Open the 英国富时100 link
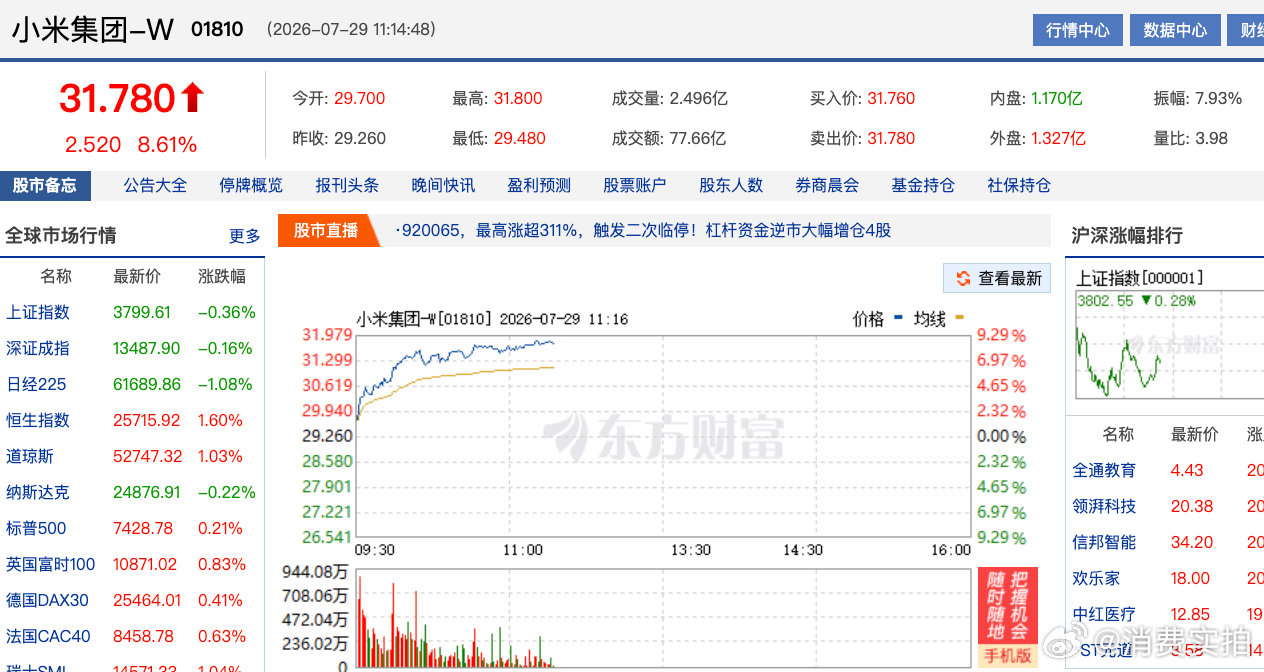This screenshot has height=672, width=1264. [x=50, y=564]
